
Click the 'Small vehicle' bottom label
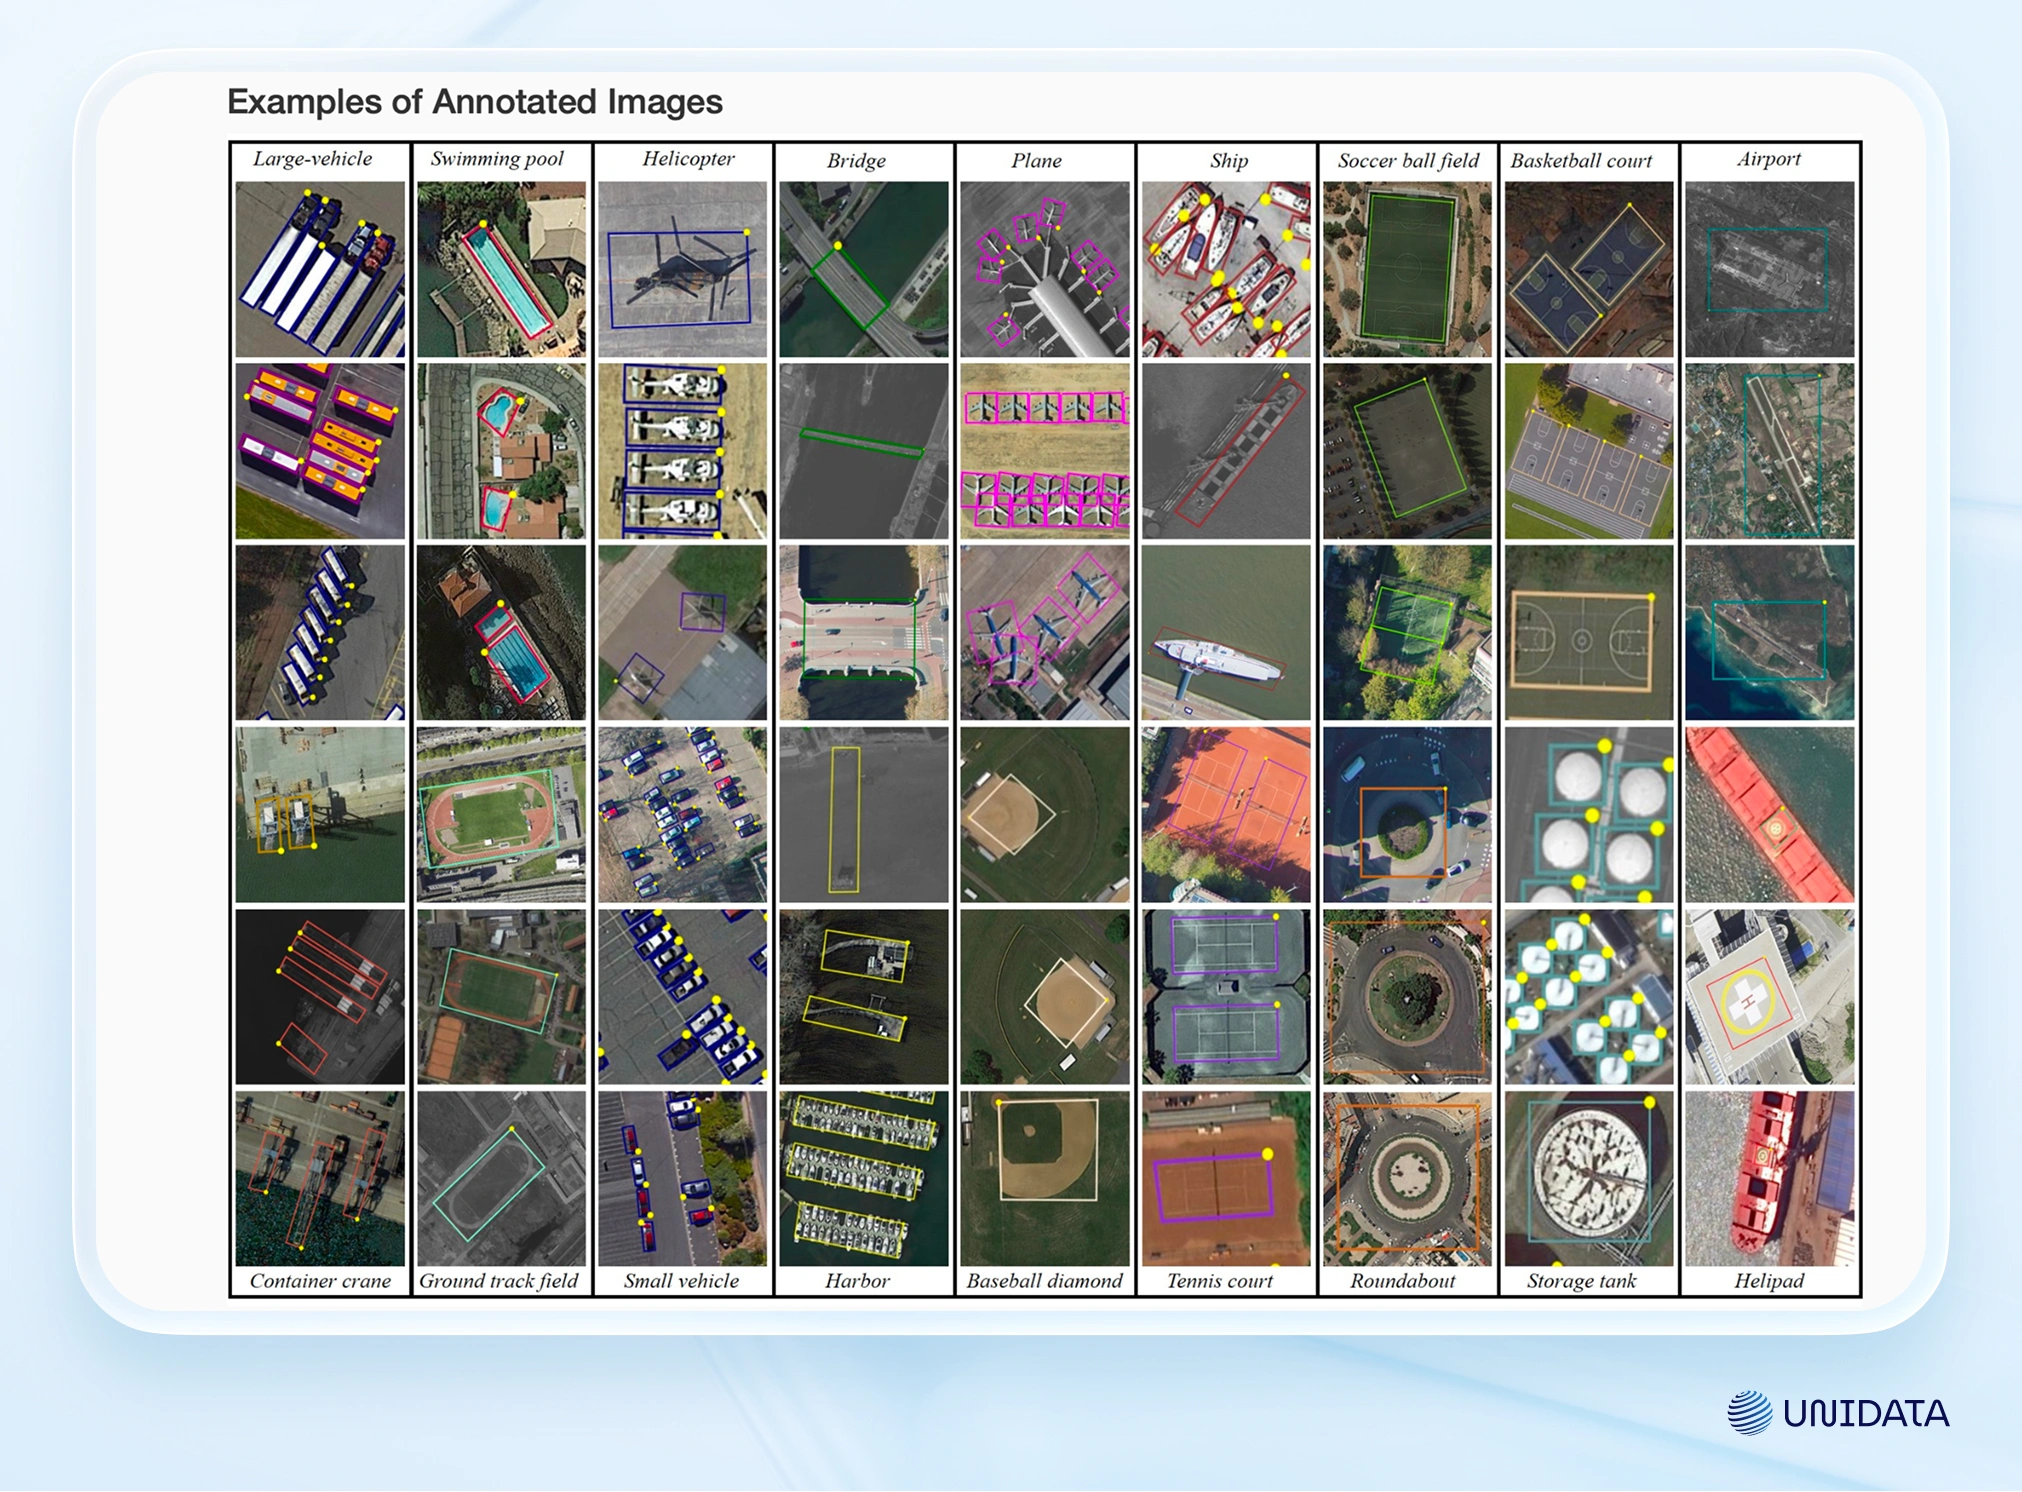[x=681, y=1281]
